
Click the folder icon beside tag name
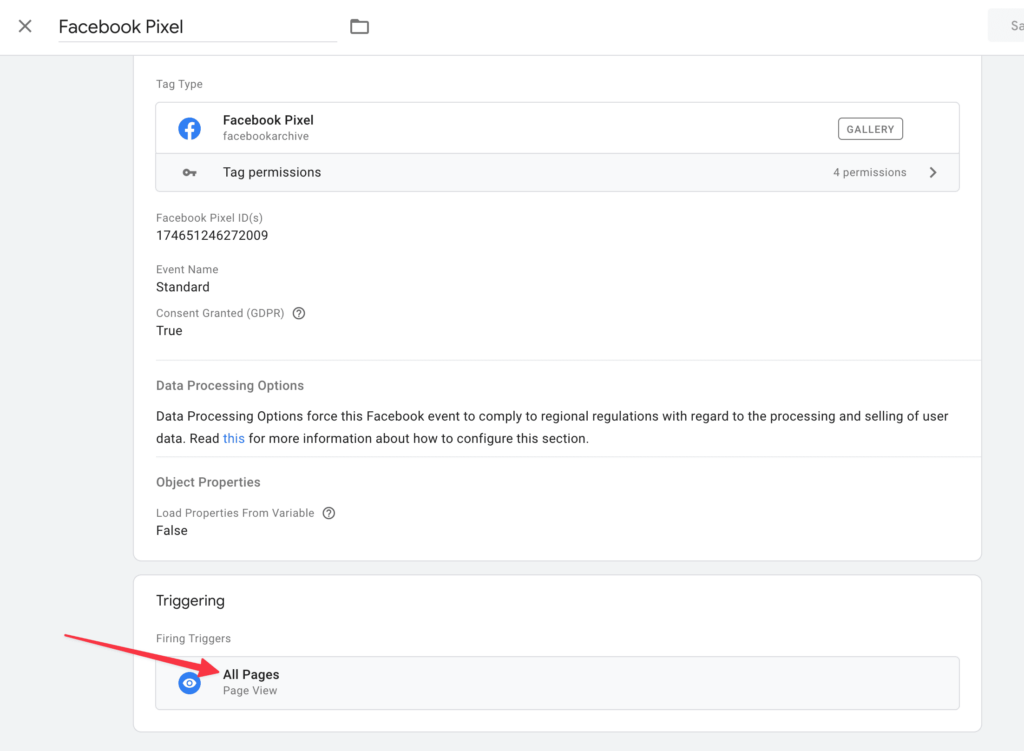click(359, 27)
